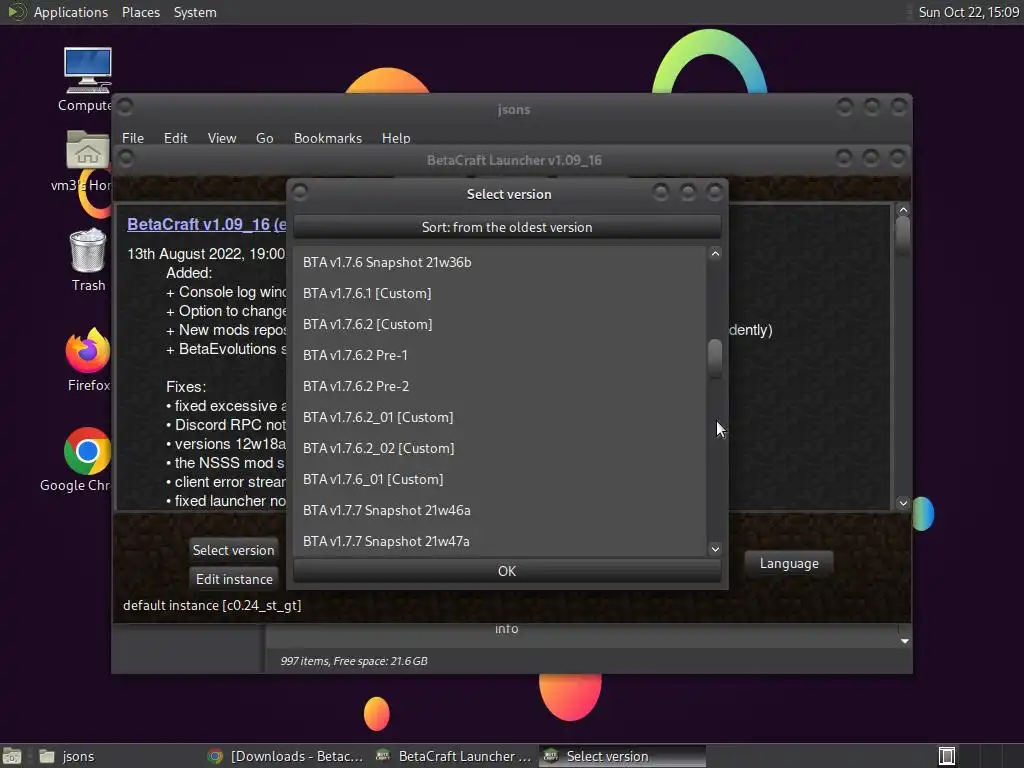Image resolution: width=1024 pixels, height=768 pixels.
Task: Click version list scroll up arrow
Action: point(715,254)
